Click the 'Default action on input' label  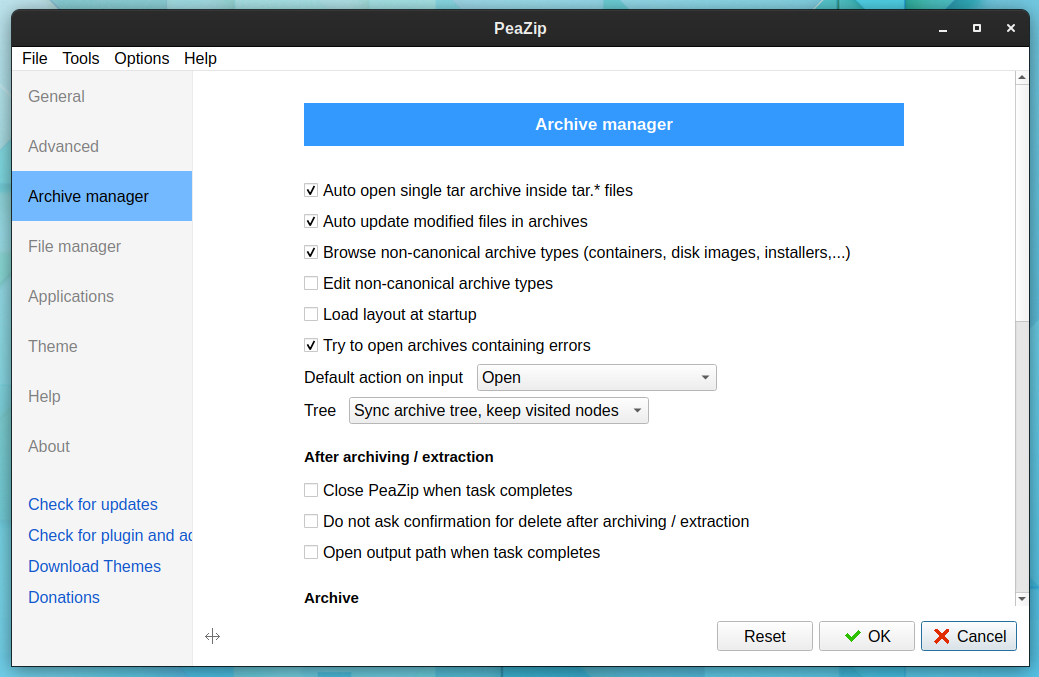point(384,378)
